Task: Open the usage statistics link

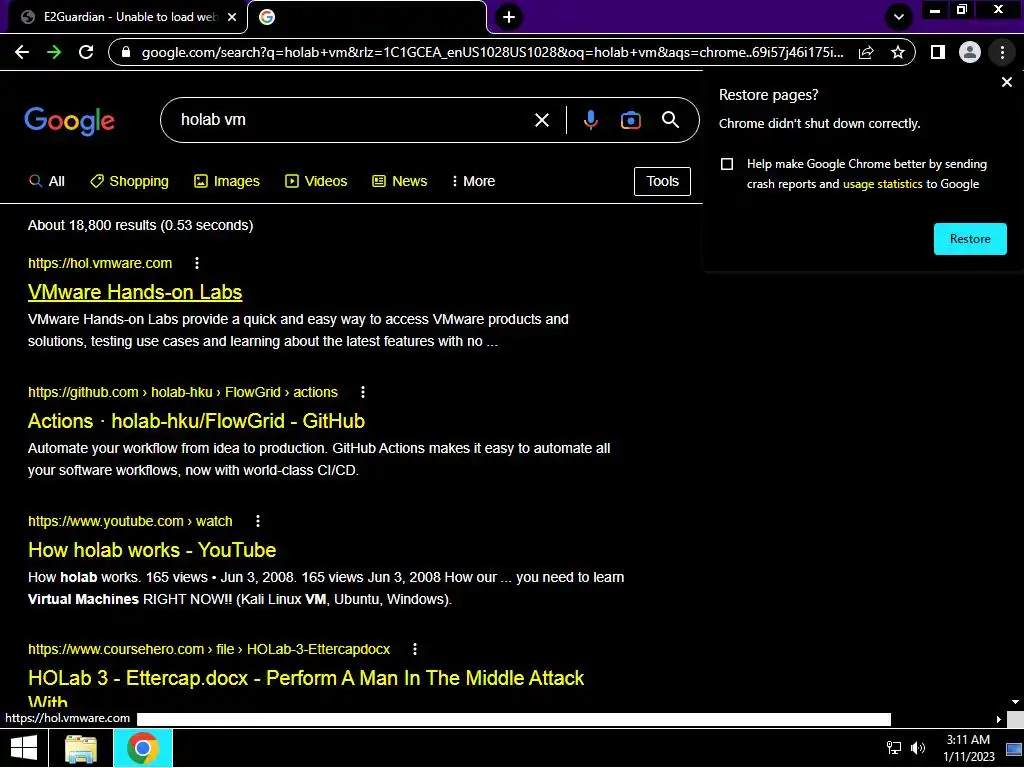Action: pos(882,184)
